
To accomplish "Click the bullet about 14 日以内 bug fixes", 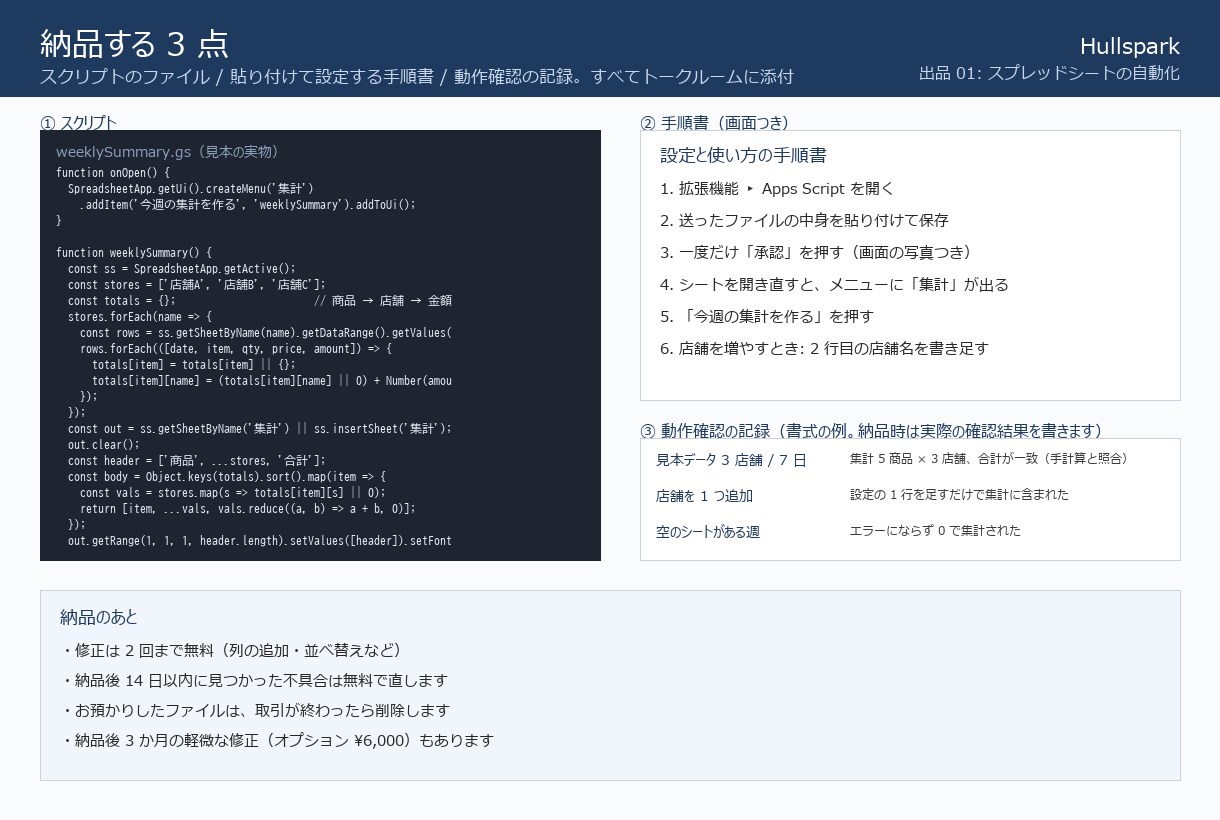I will coord(254,680).
